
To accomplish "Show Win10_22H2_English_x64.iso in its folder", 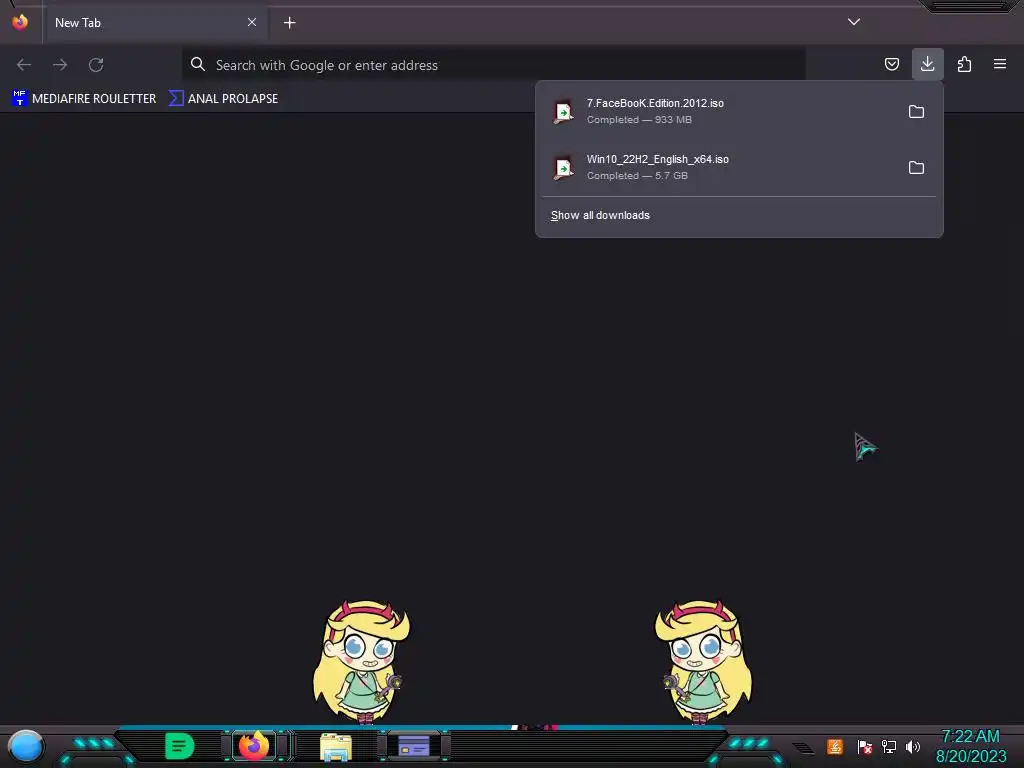I will tap(916, 168).
